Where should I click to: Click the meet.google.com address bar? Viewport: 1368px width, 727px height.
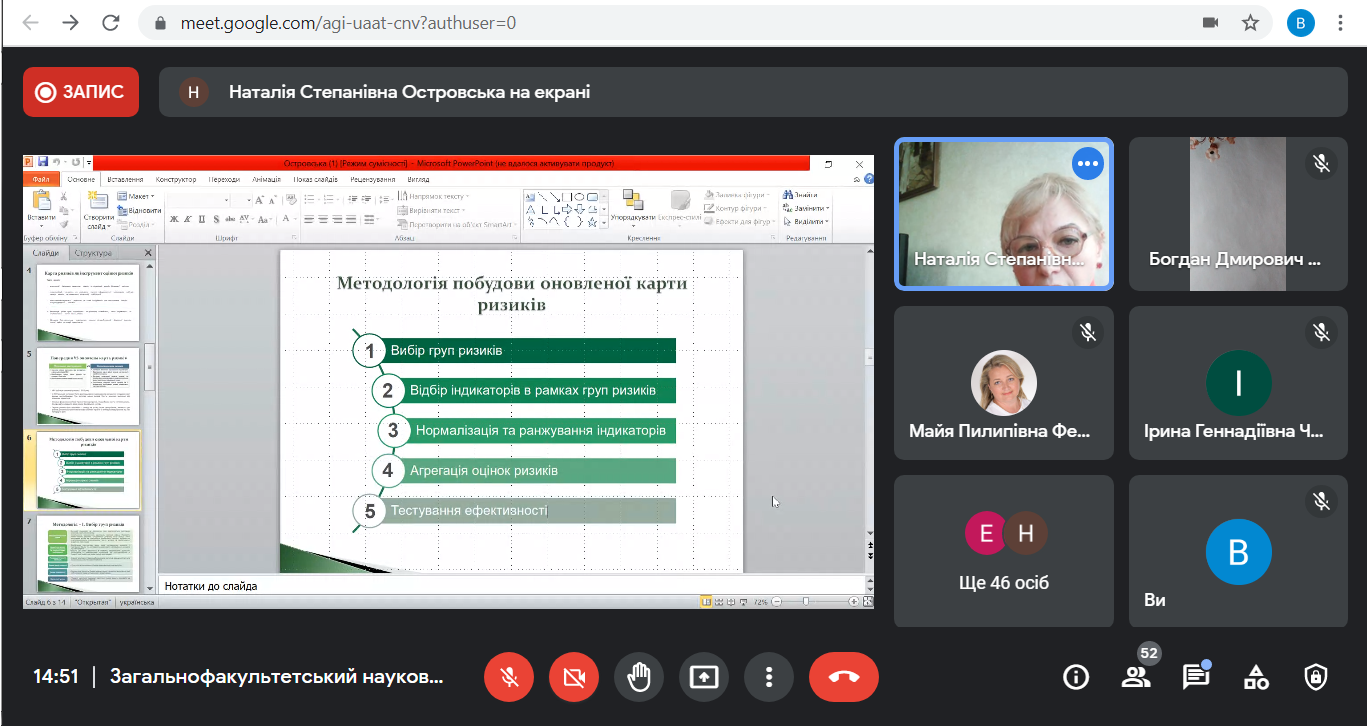click(660, 22)
